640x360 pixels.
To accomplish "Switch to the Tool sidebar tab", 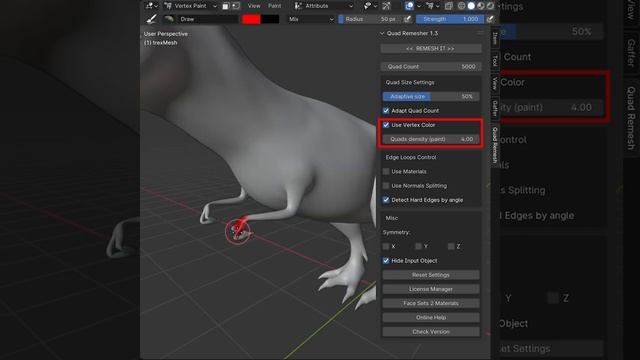I will pos(495,61).
